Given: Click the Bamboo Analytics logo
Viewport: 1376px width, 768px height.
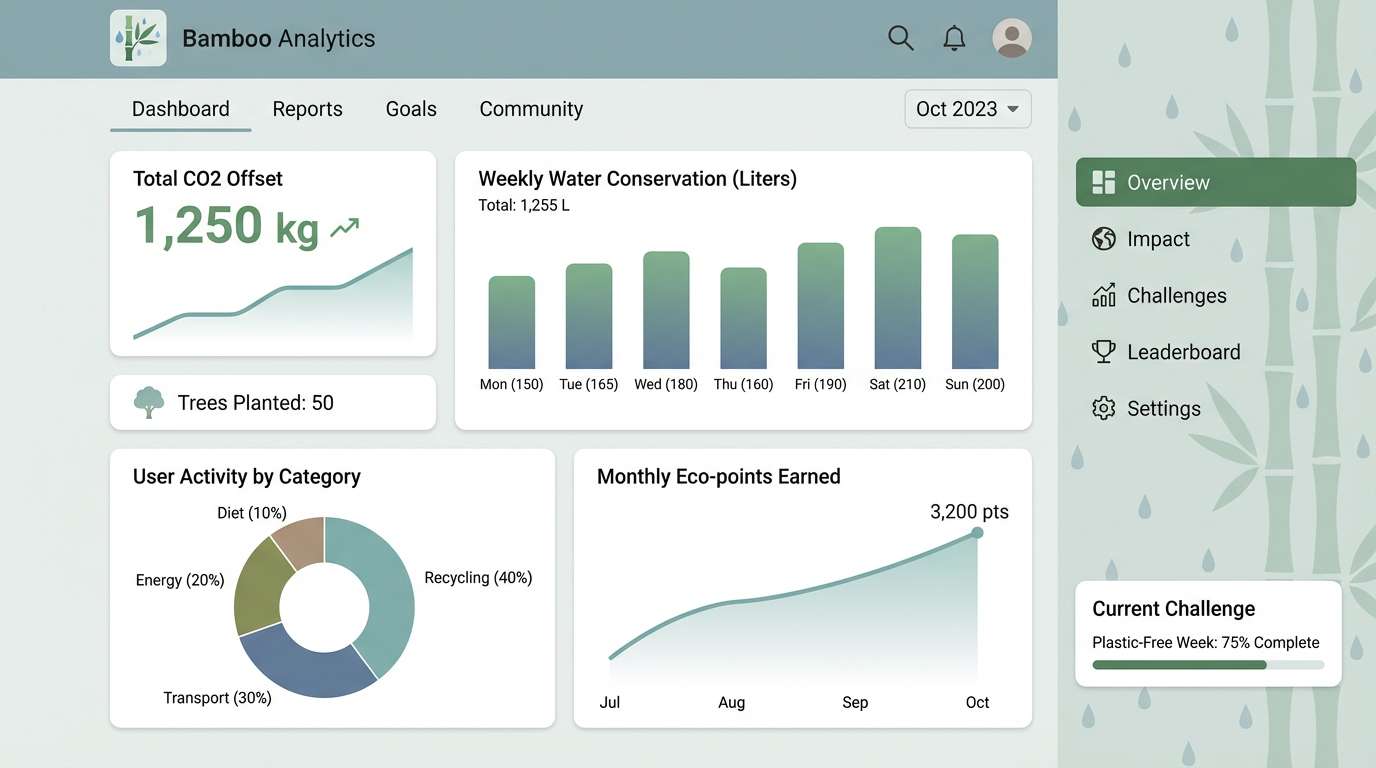Looking at the screenshot, I should [x=138, y=37].
